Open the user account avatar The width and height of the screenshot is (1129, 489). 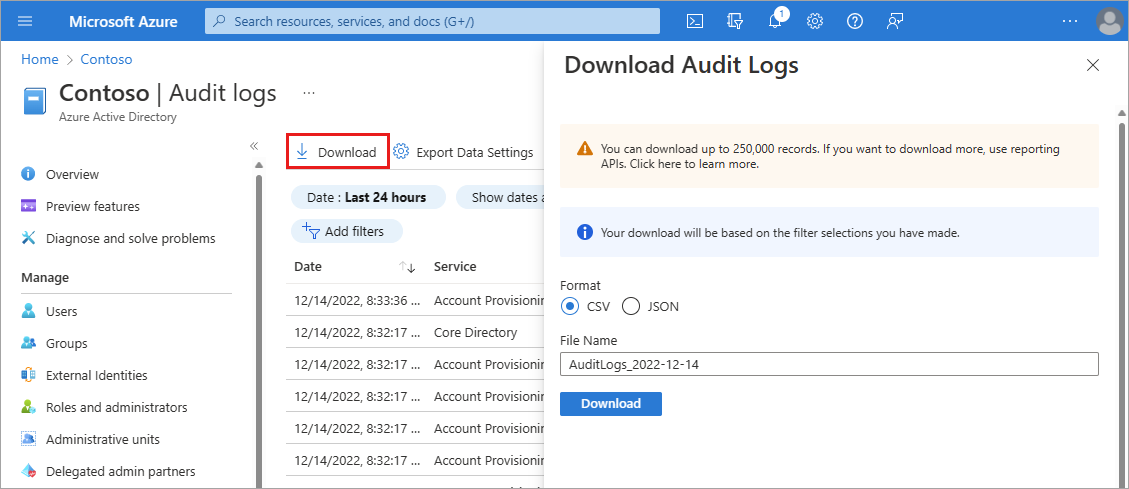pyautogui.click(x=1109, y=21)
